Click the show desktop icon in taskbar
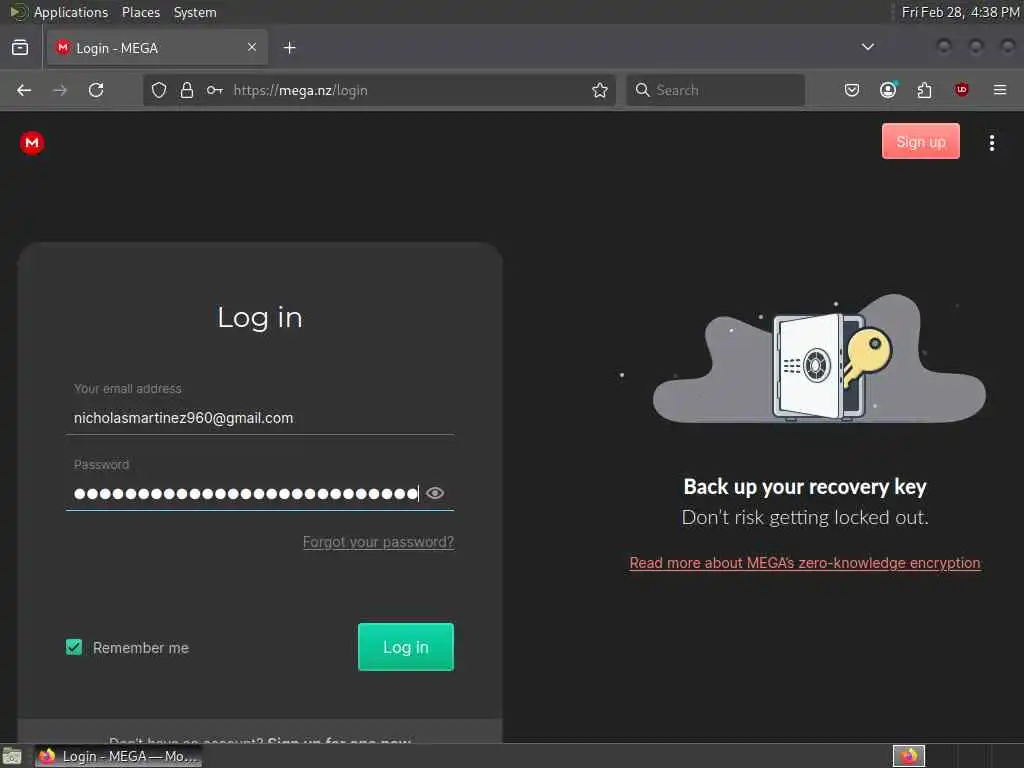Screen dimensions: 1024x768 point(12,756)
